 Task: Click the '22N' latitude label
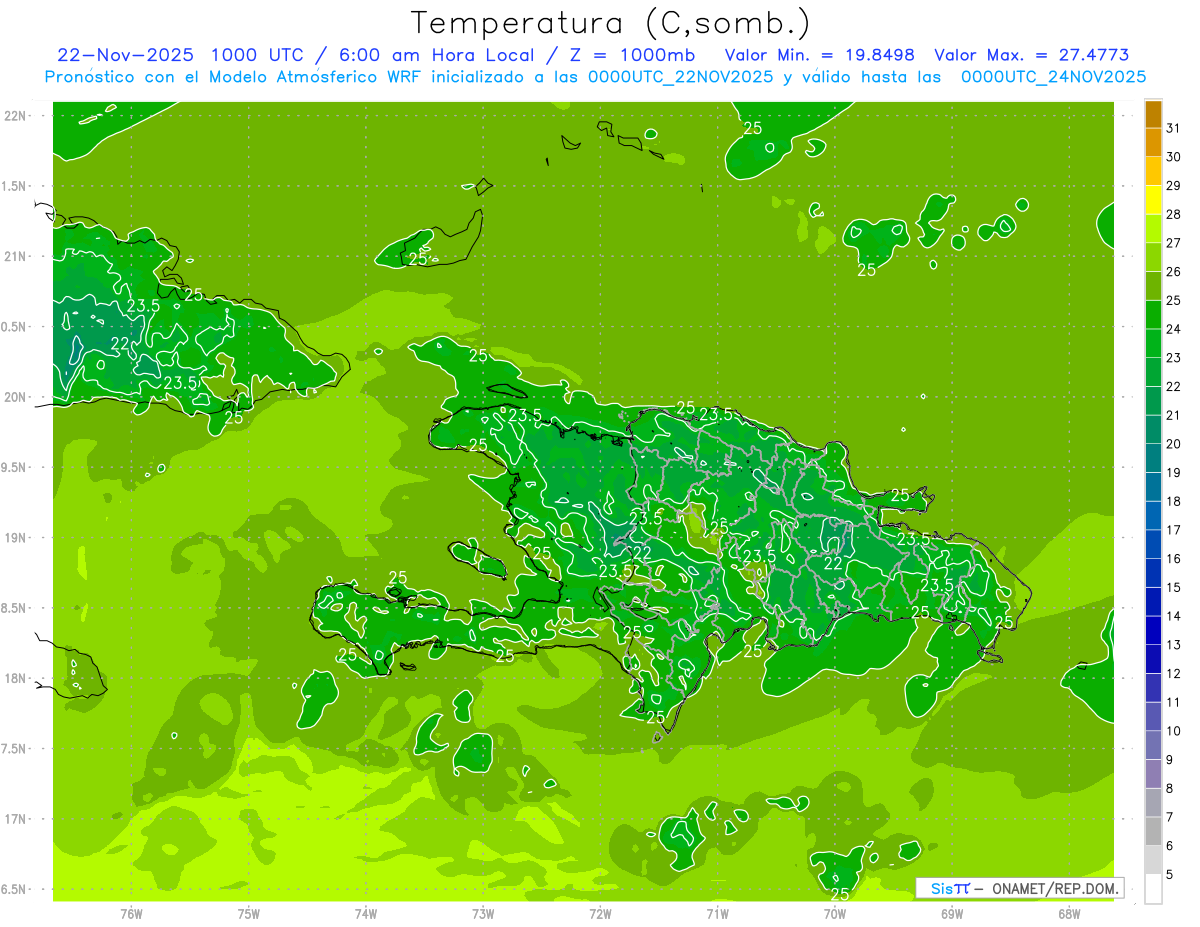coord(15,115)
